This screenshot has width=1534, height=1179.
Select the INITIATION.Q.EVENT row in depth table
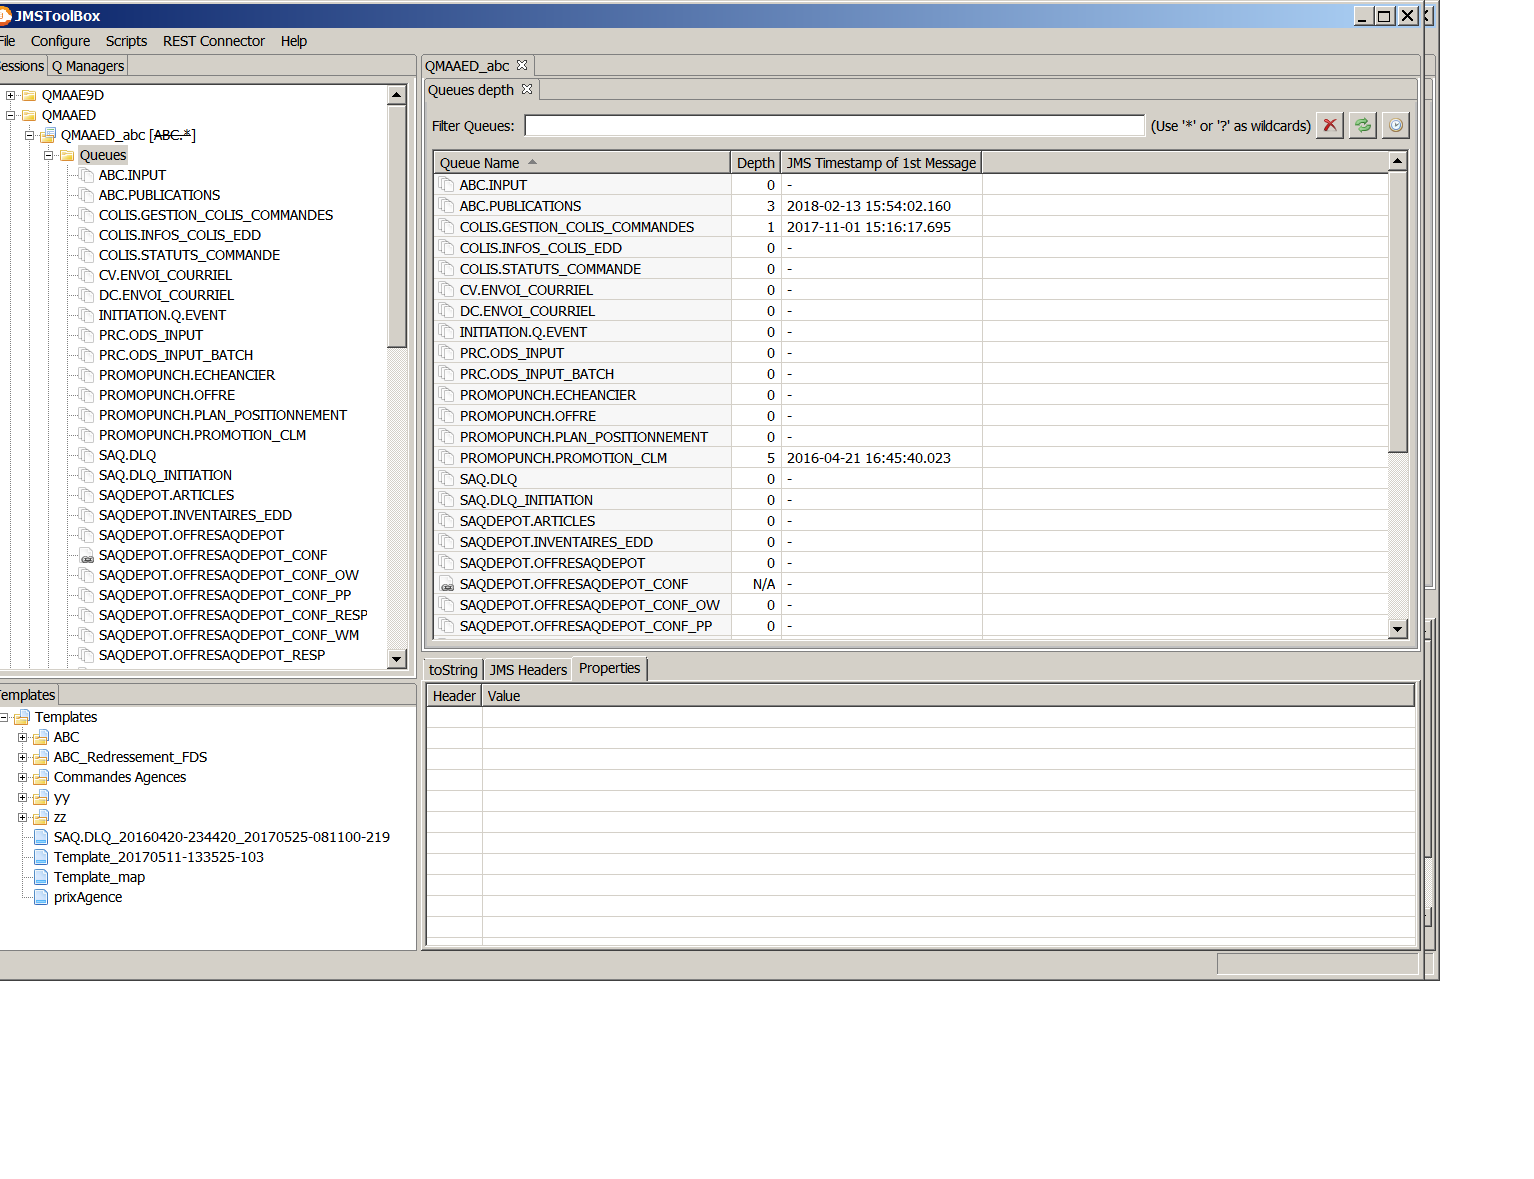(x=911, y=332)
